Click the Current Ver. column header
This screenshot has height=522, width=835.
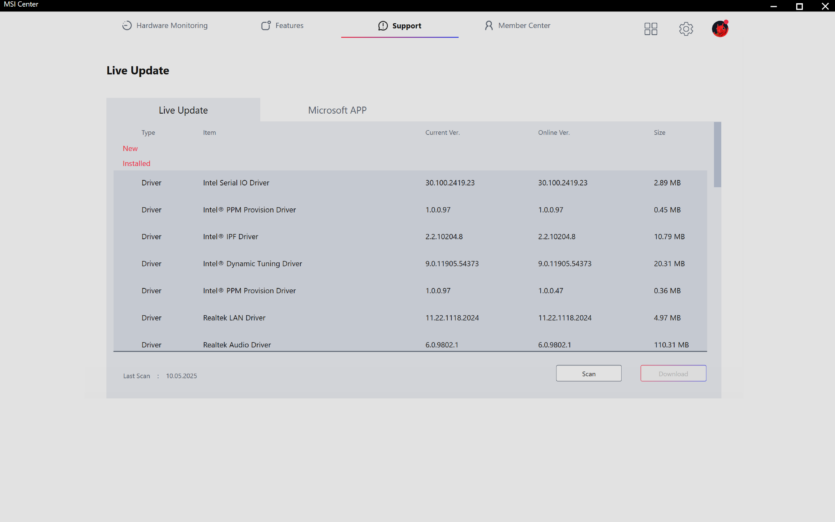[443, 133]
